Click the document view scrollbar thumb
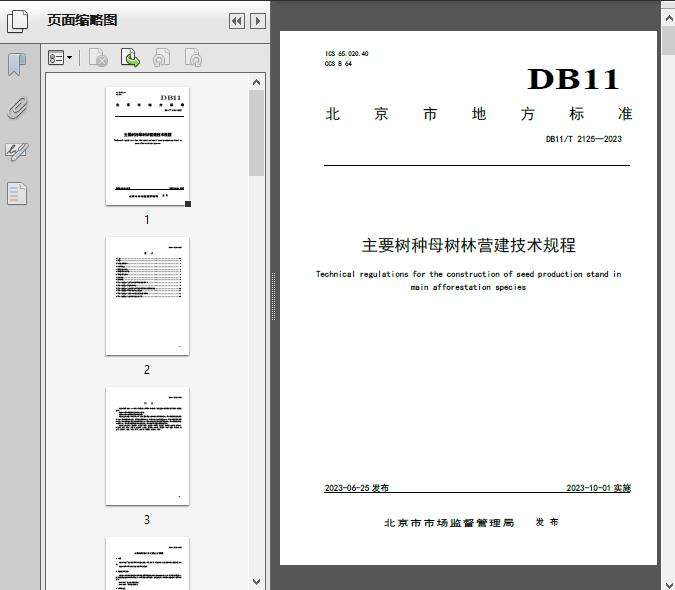 point(669,40)
